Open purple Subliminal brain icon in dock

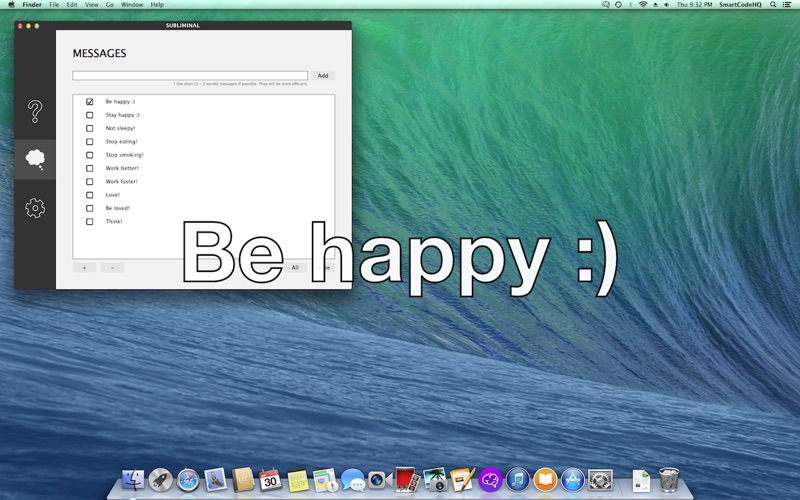(490, 480)
